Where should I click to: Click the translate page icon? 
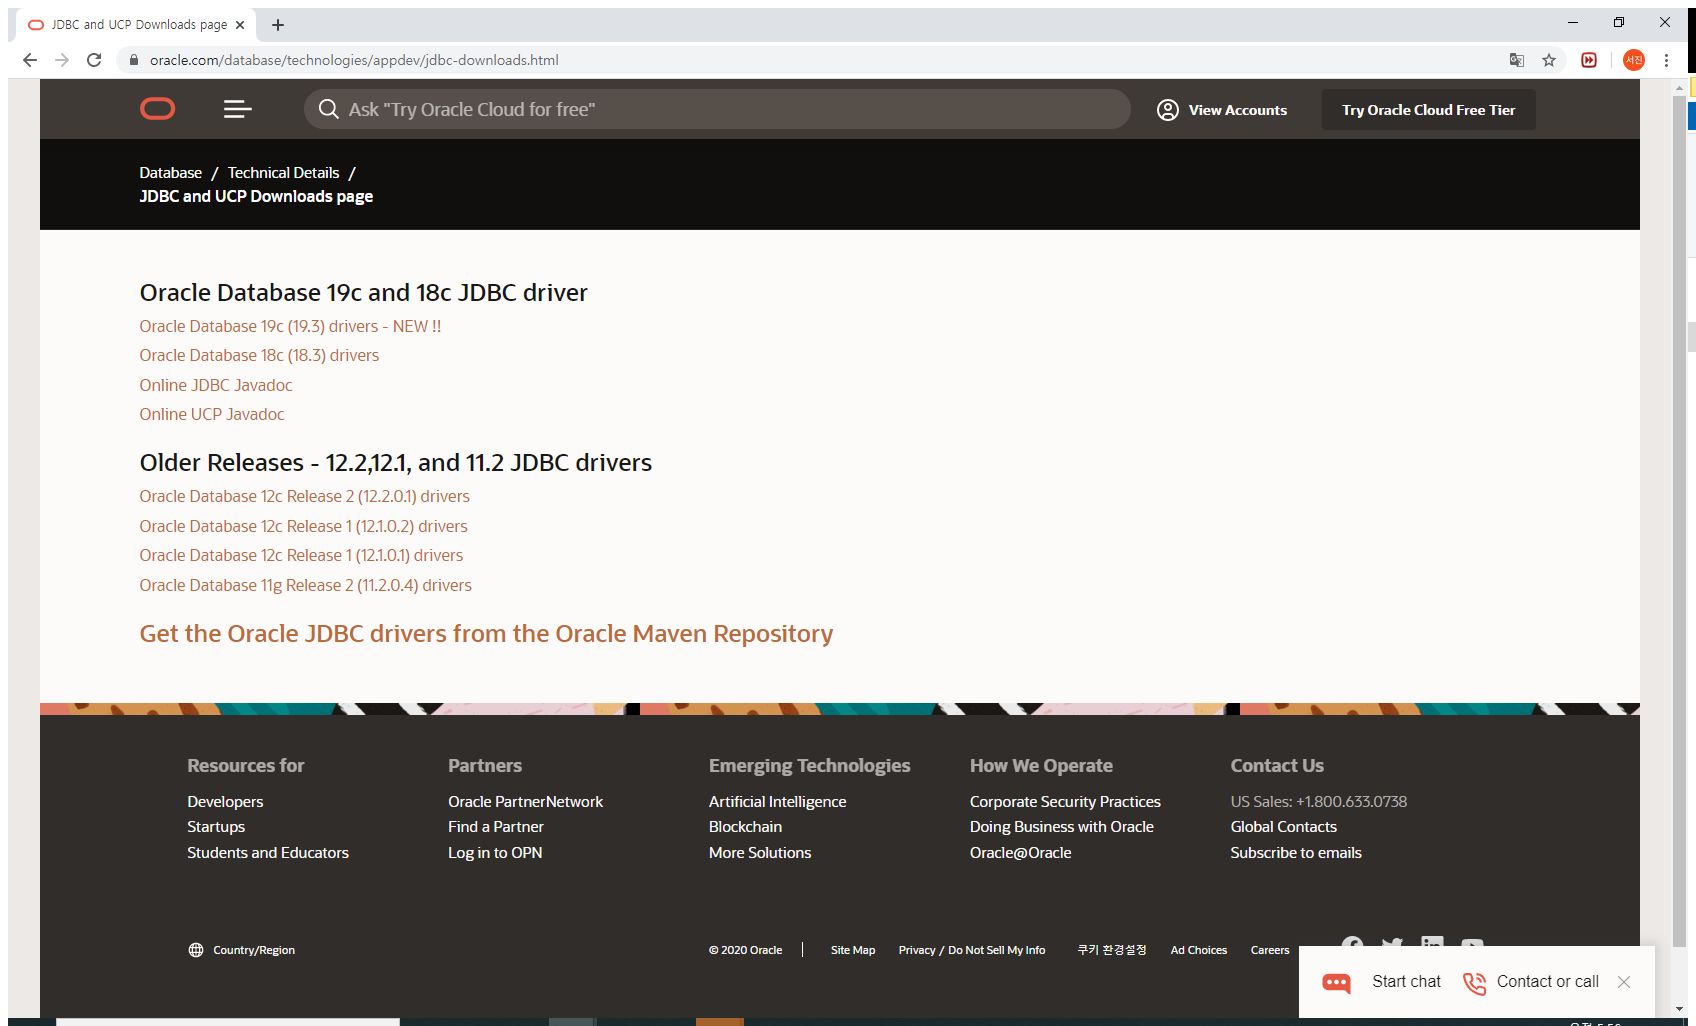tap(1517, 60)
